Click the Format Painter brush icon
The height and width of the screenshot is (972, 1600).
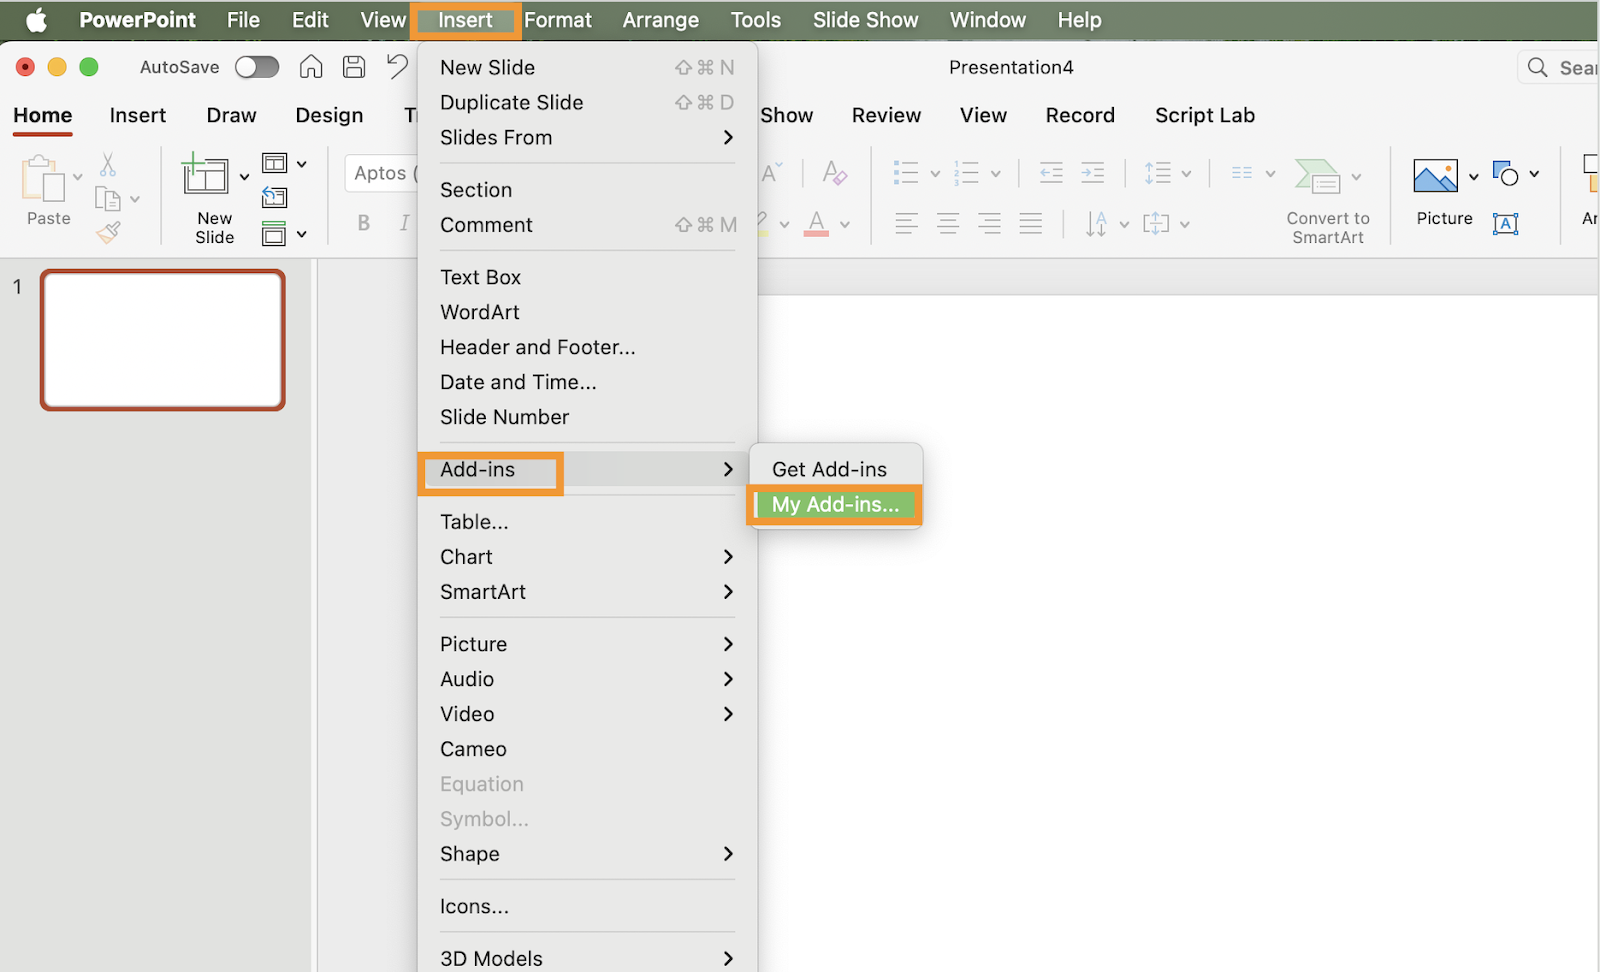pyautogui.click(x=108, y=233)
